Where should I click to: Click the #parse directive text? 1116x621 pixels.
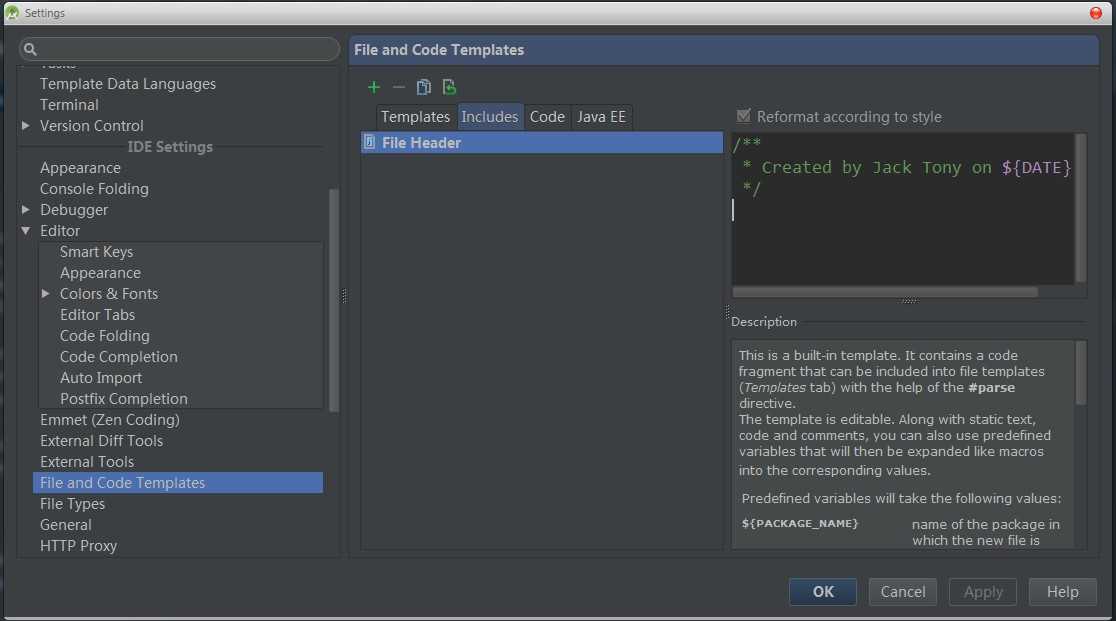tap(991, 388)
